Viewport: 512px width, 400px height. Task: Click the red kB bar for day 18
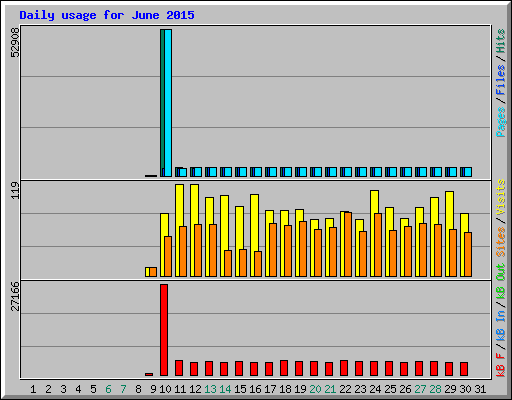coord(284,368)
